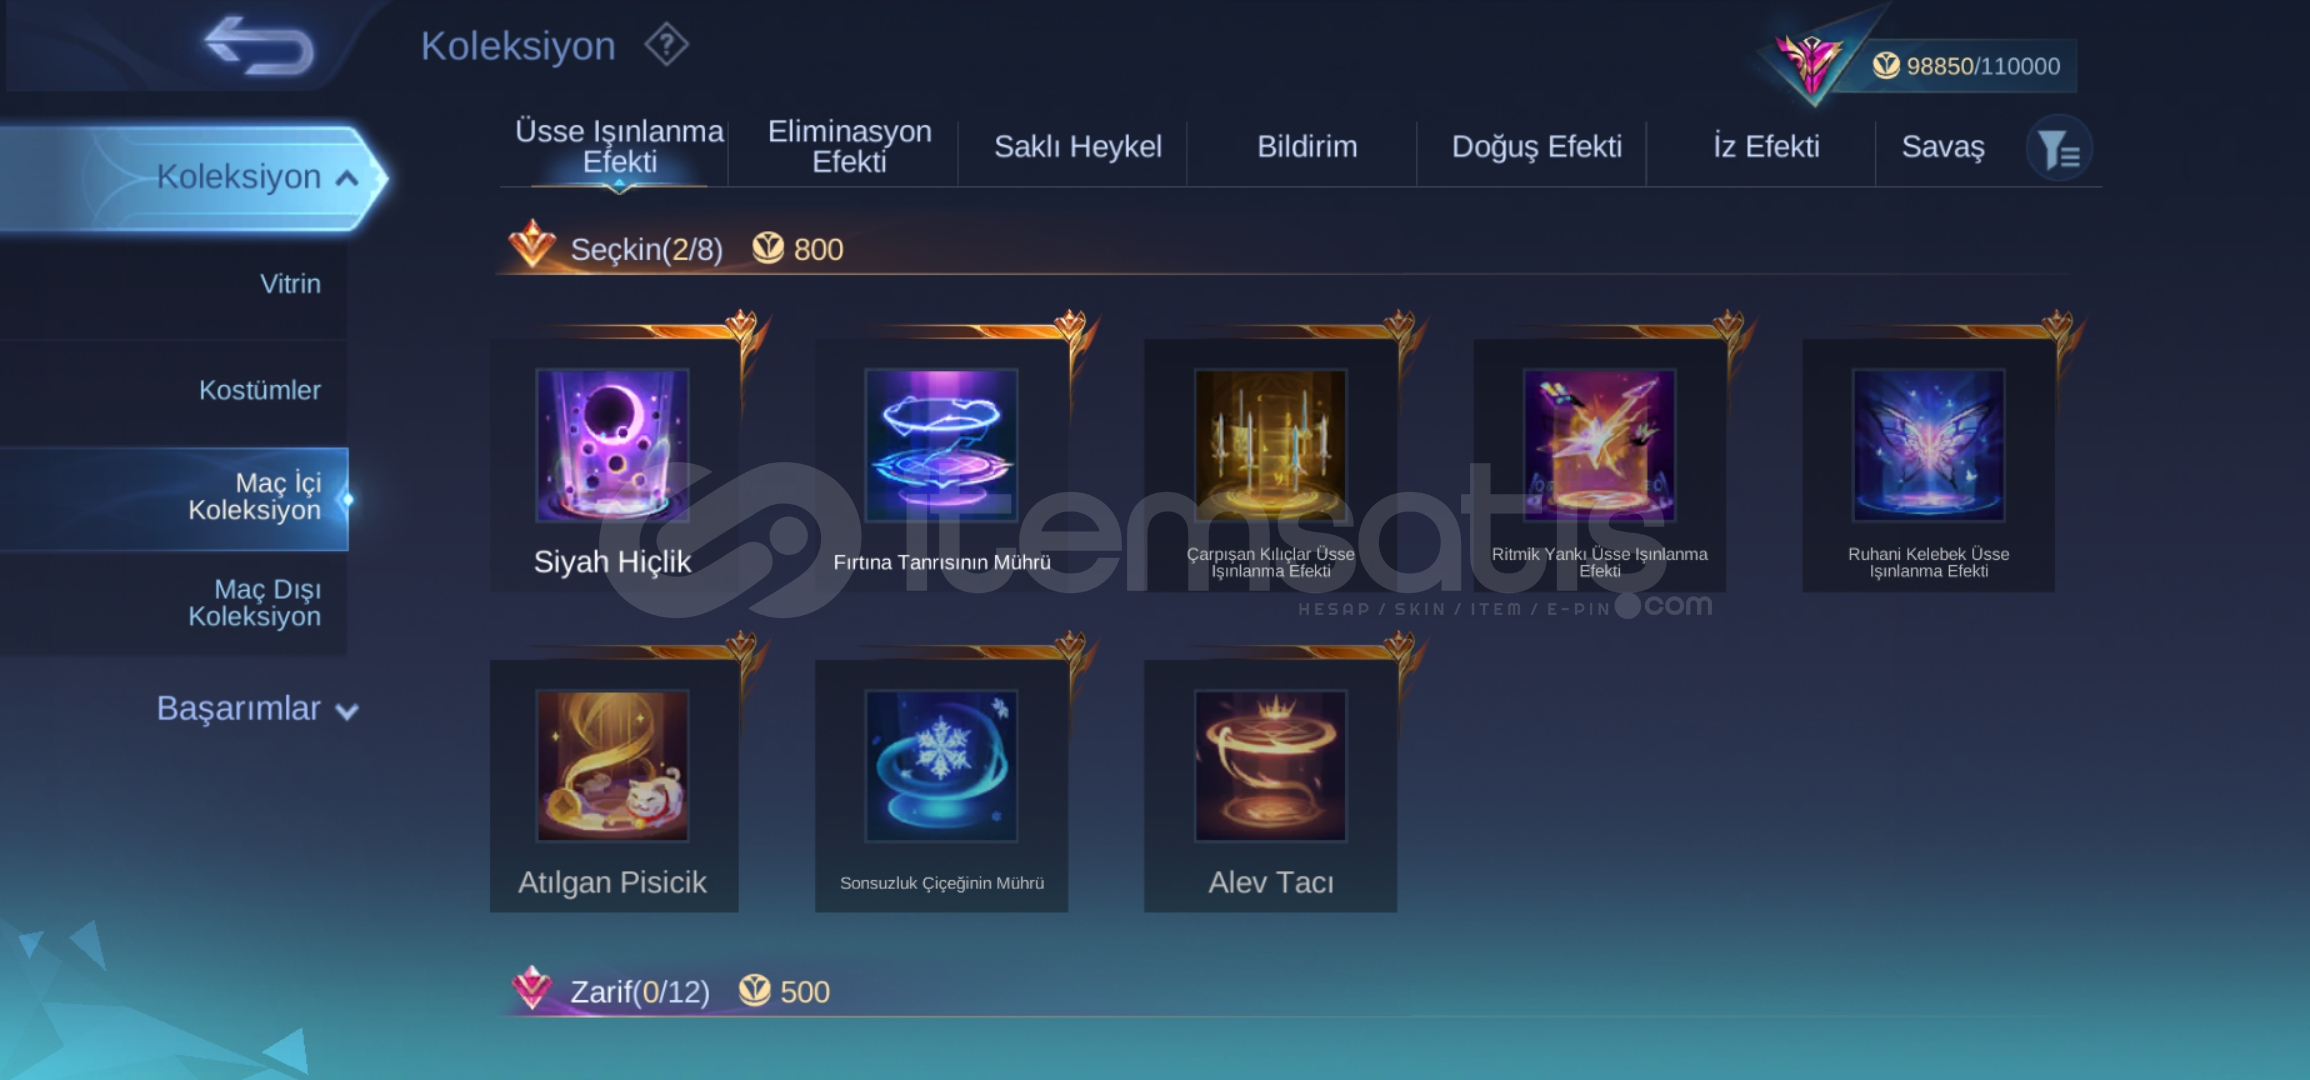Pick the Alev Tacı crown effect
2310x1080 pixels.
click(x=1270, y=766)
